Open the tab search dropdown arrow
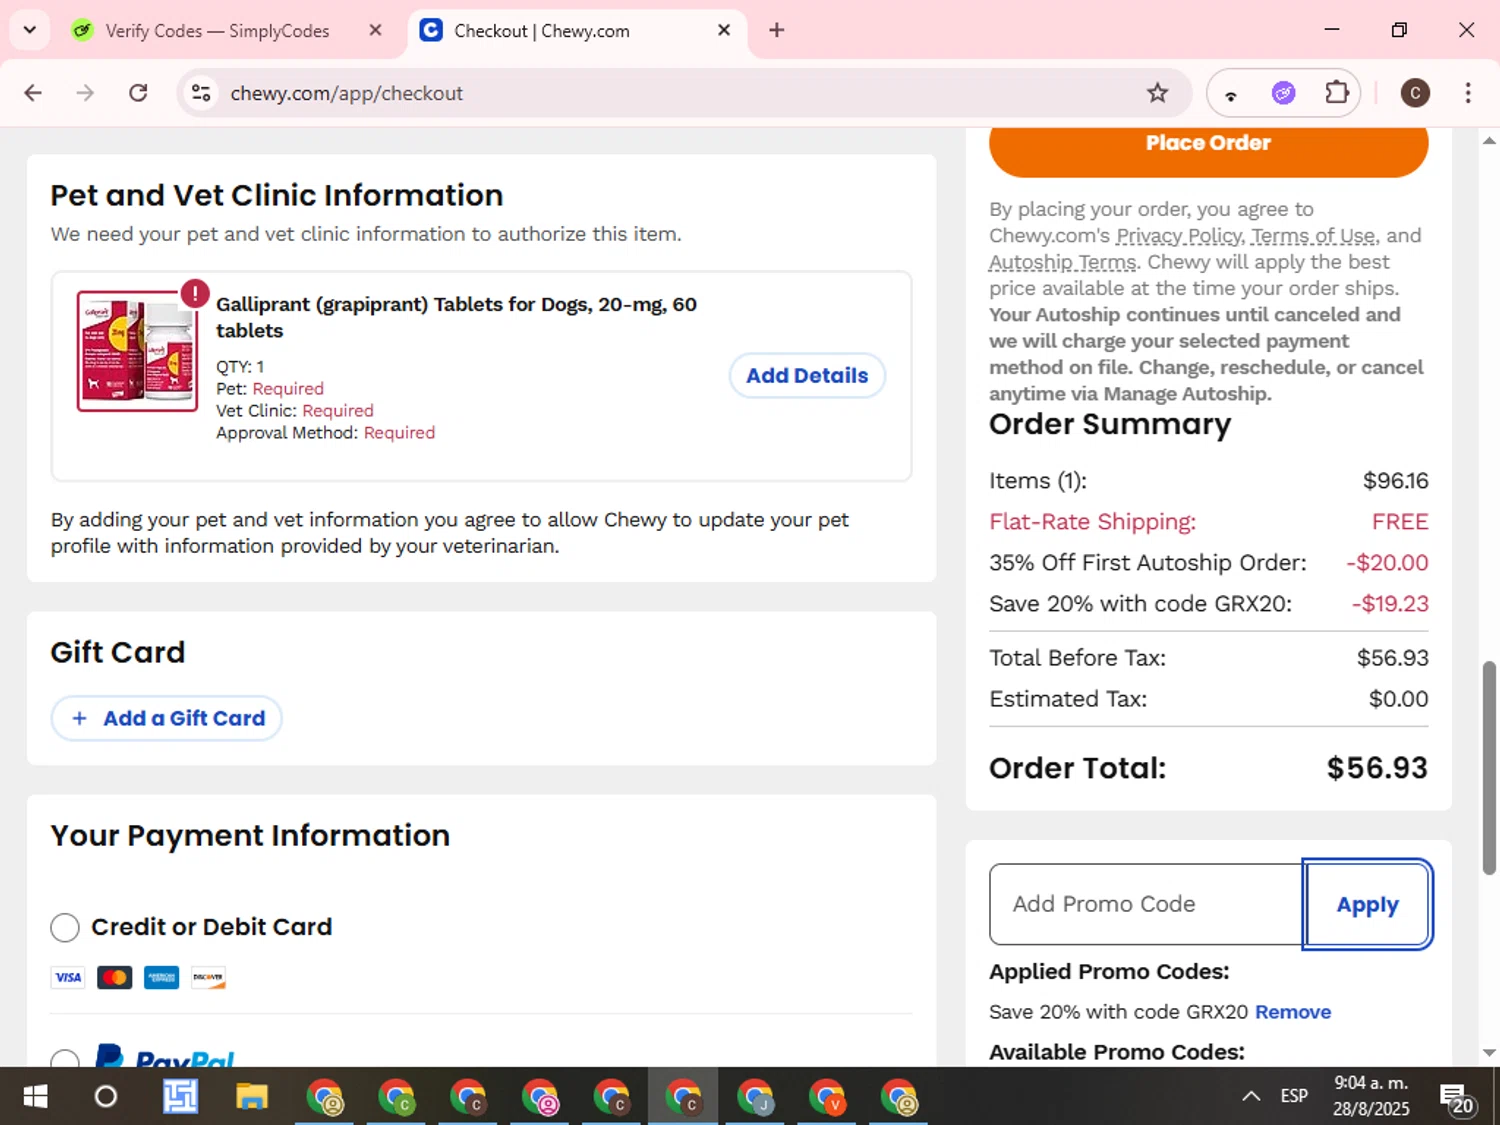1500x1125 pixels. (29, 30)
